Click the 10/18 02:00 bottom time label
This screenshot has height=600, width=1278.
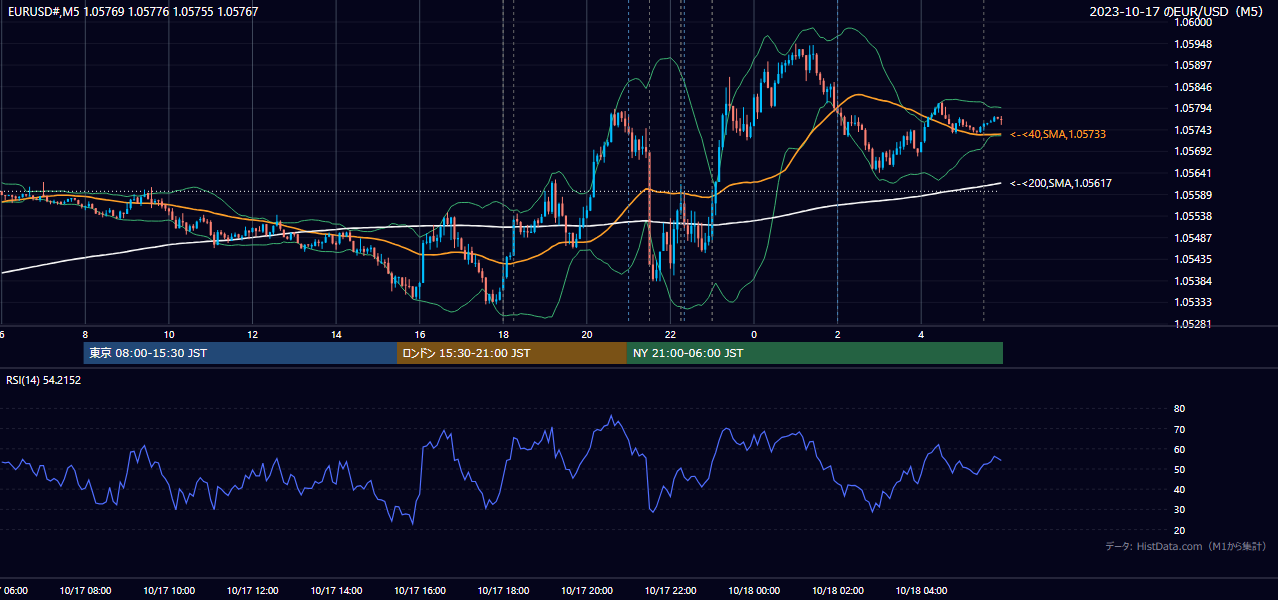(x=838, y=591)
